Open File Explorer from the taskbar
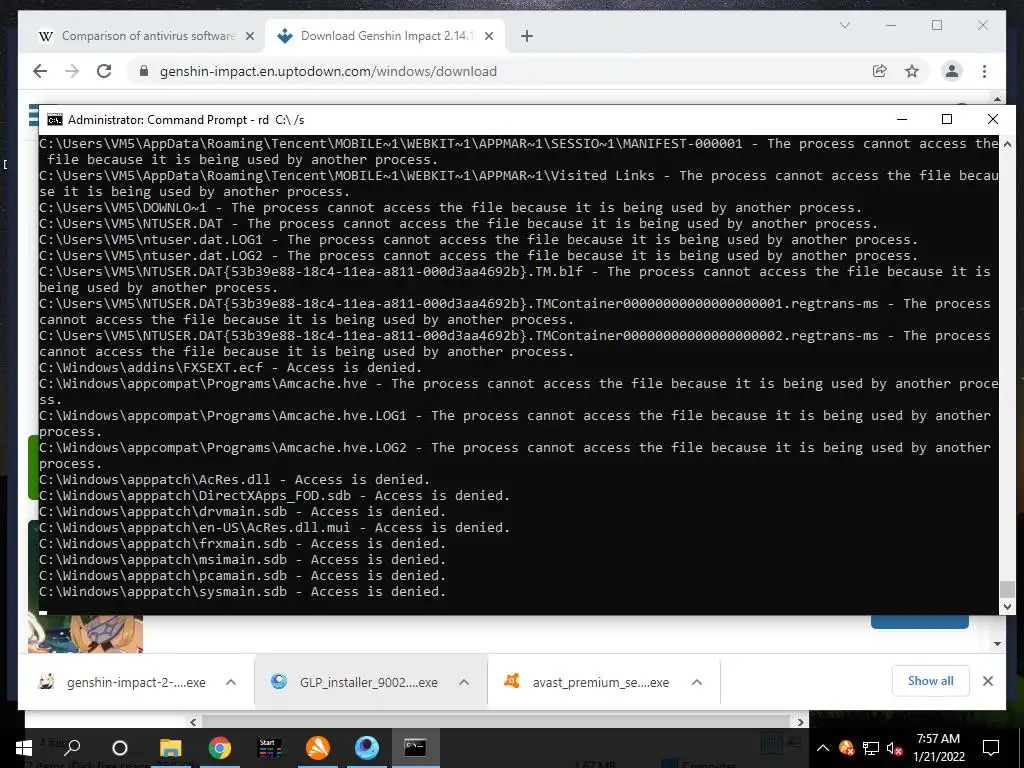This screenshot has height=768, width=1024. 170,748
